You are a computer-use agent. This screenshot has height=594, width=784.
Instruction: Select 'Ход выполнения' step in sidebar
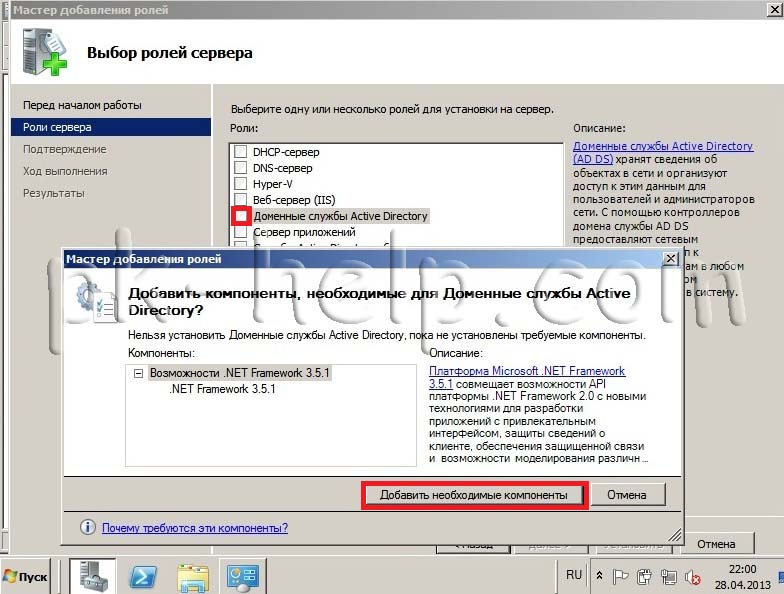point(65,171)
